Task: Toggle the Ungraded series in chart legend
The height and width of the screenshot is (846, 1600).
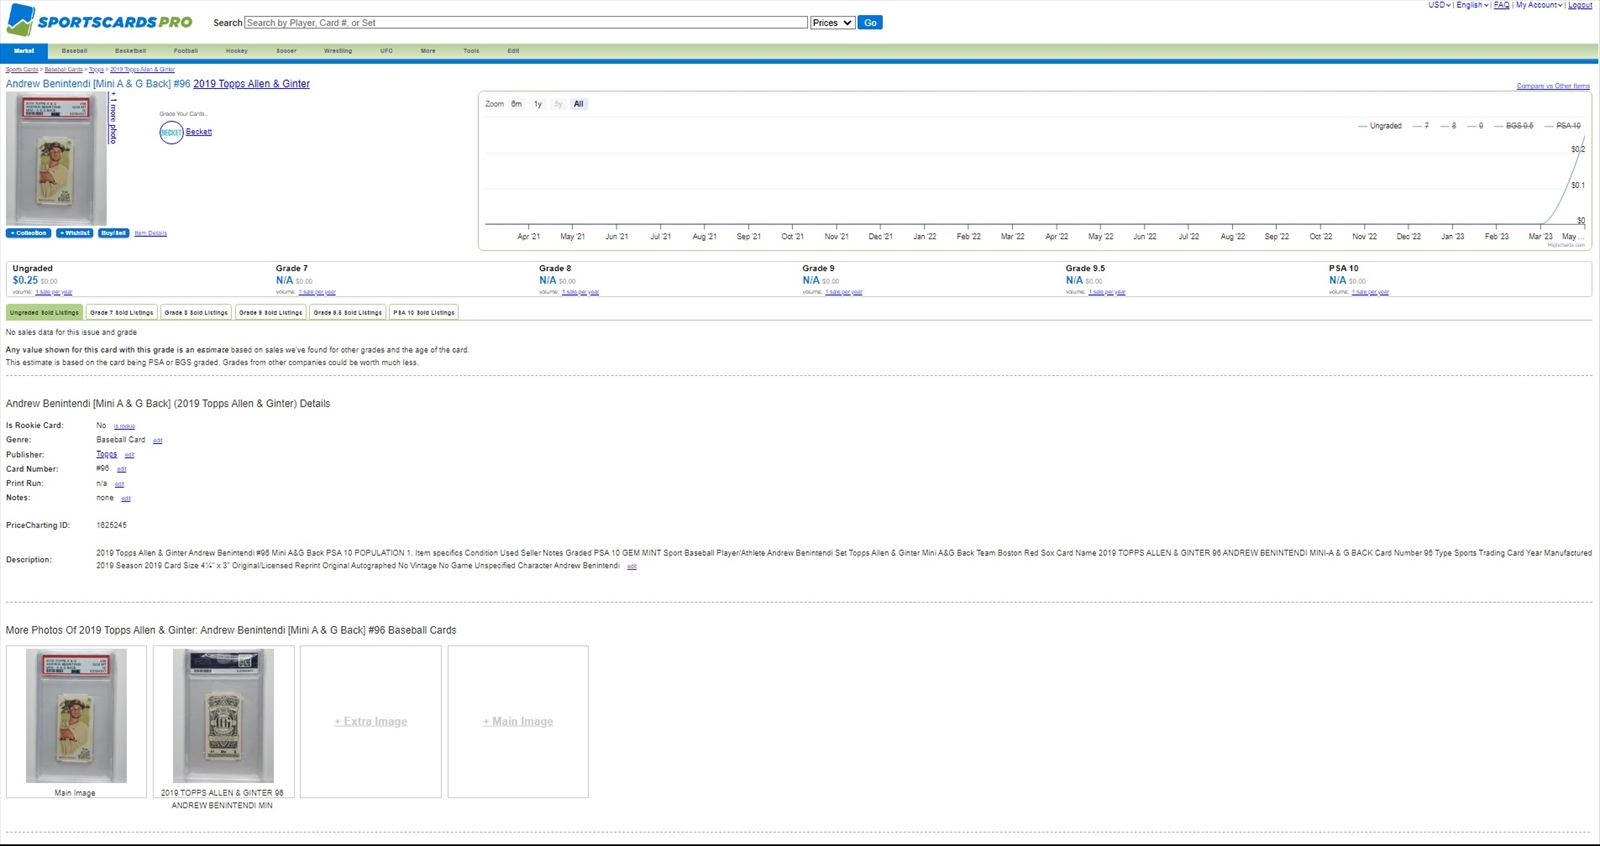Action: (1380, 126)
